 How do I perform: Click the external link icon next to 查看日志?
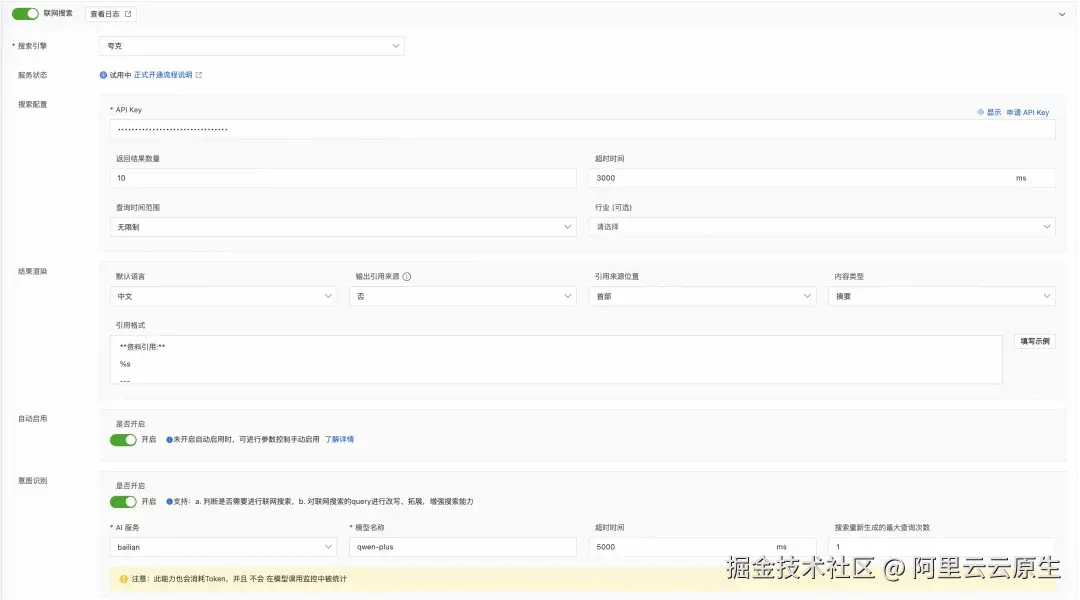pyautogui.click(x=128, y=14)
